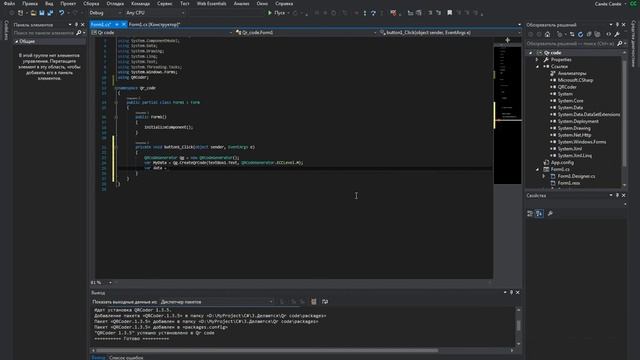The image size is (640, 360).
Task: Close the Вывод output panel
Action: pos(518,293)
